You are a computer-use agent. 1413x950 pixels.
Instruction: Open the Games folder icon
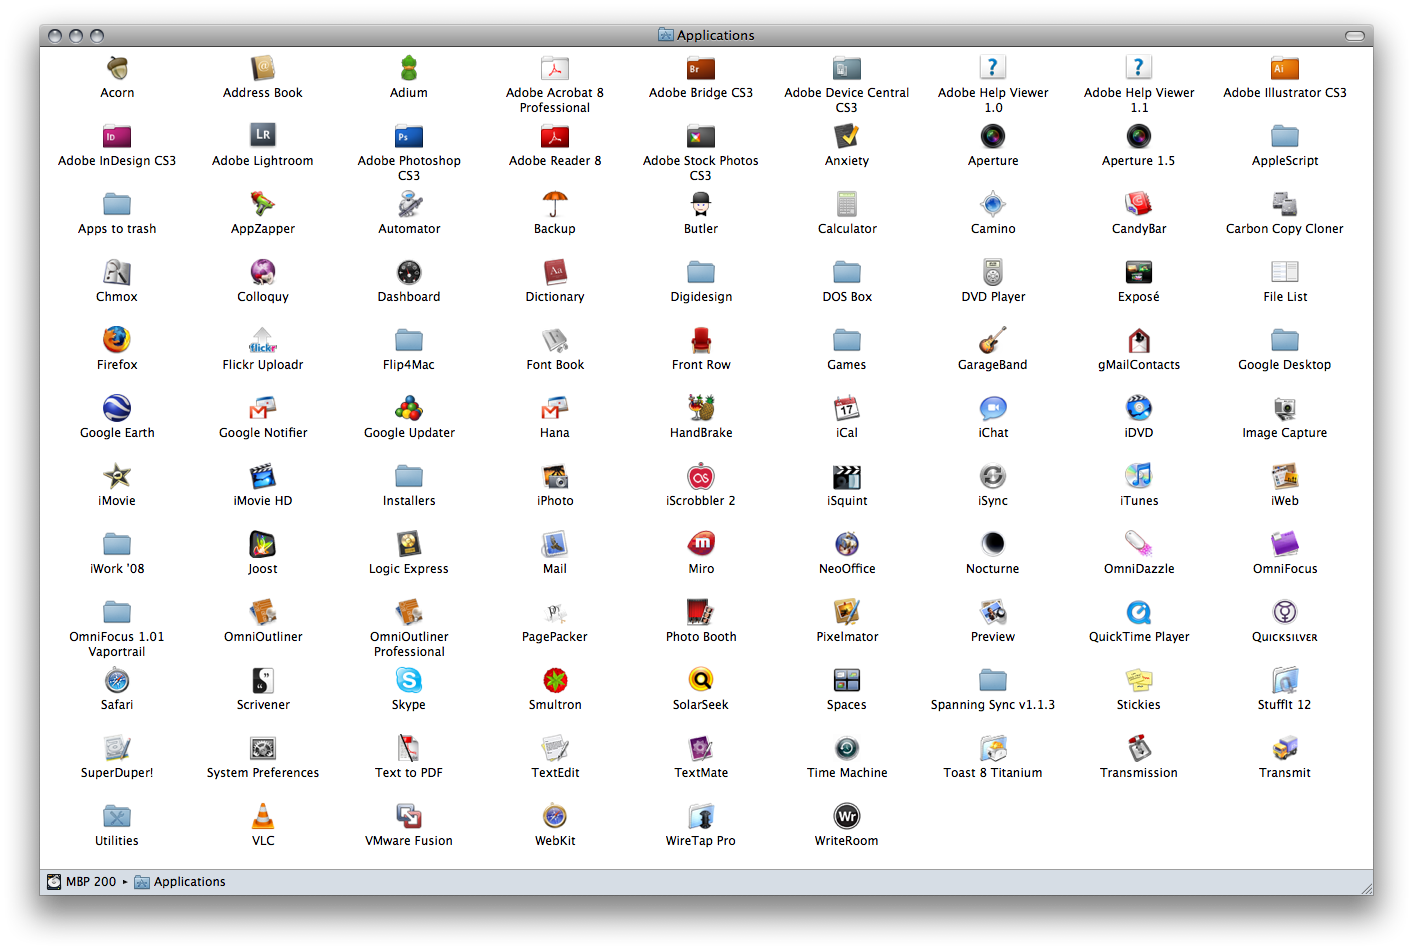click(847, 340)
